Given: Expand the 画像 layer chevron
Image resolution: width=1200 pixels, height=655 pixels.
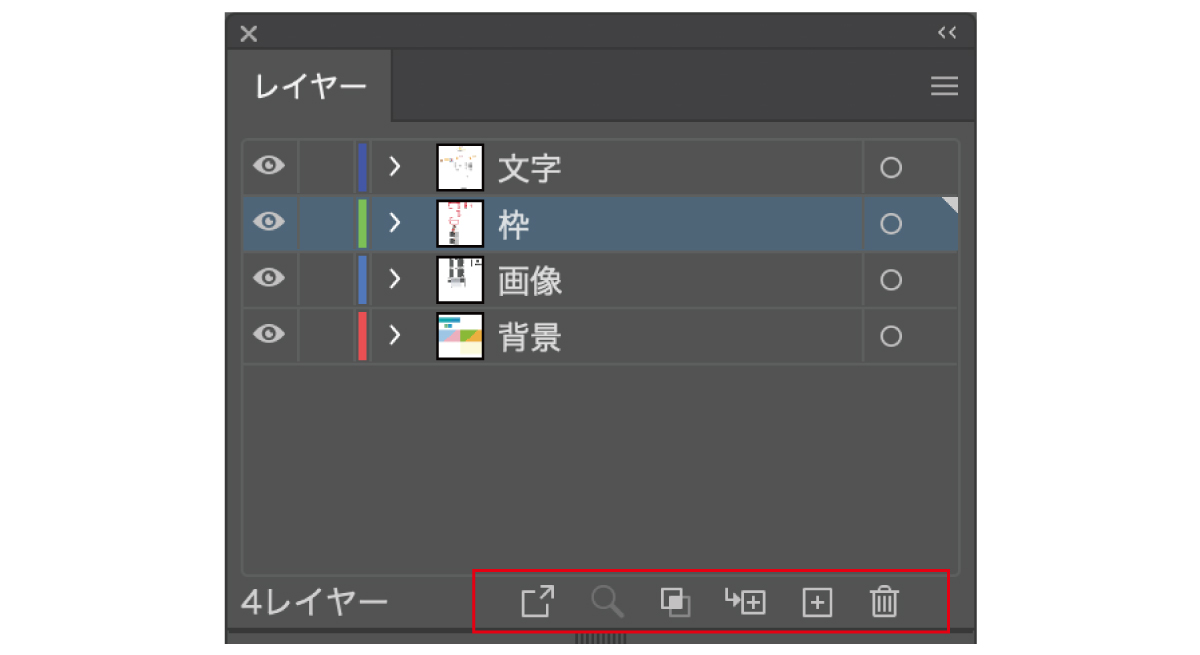Looking at the screenshot, I should pyautogui.click(x=395, y=280).
